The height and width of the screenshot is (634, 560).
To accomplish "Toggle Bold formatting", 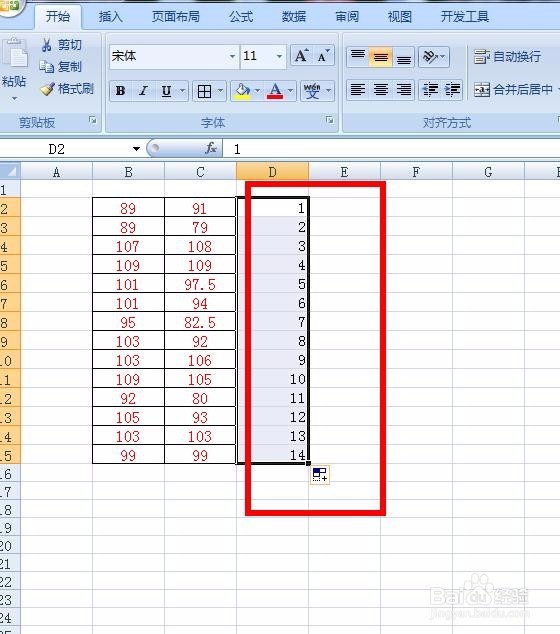I will tap(120, 91).
